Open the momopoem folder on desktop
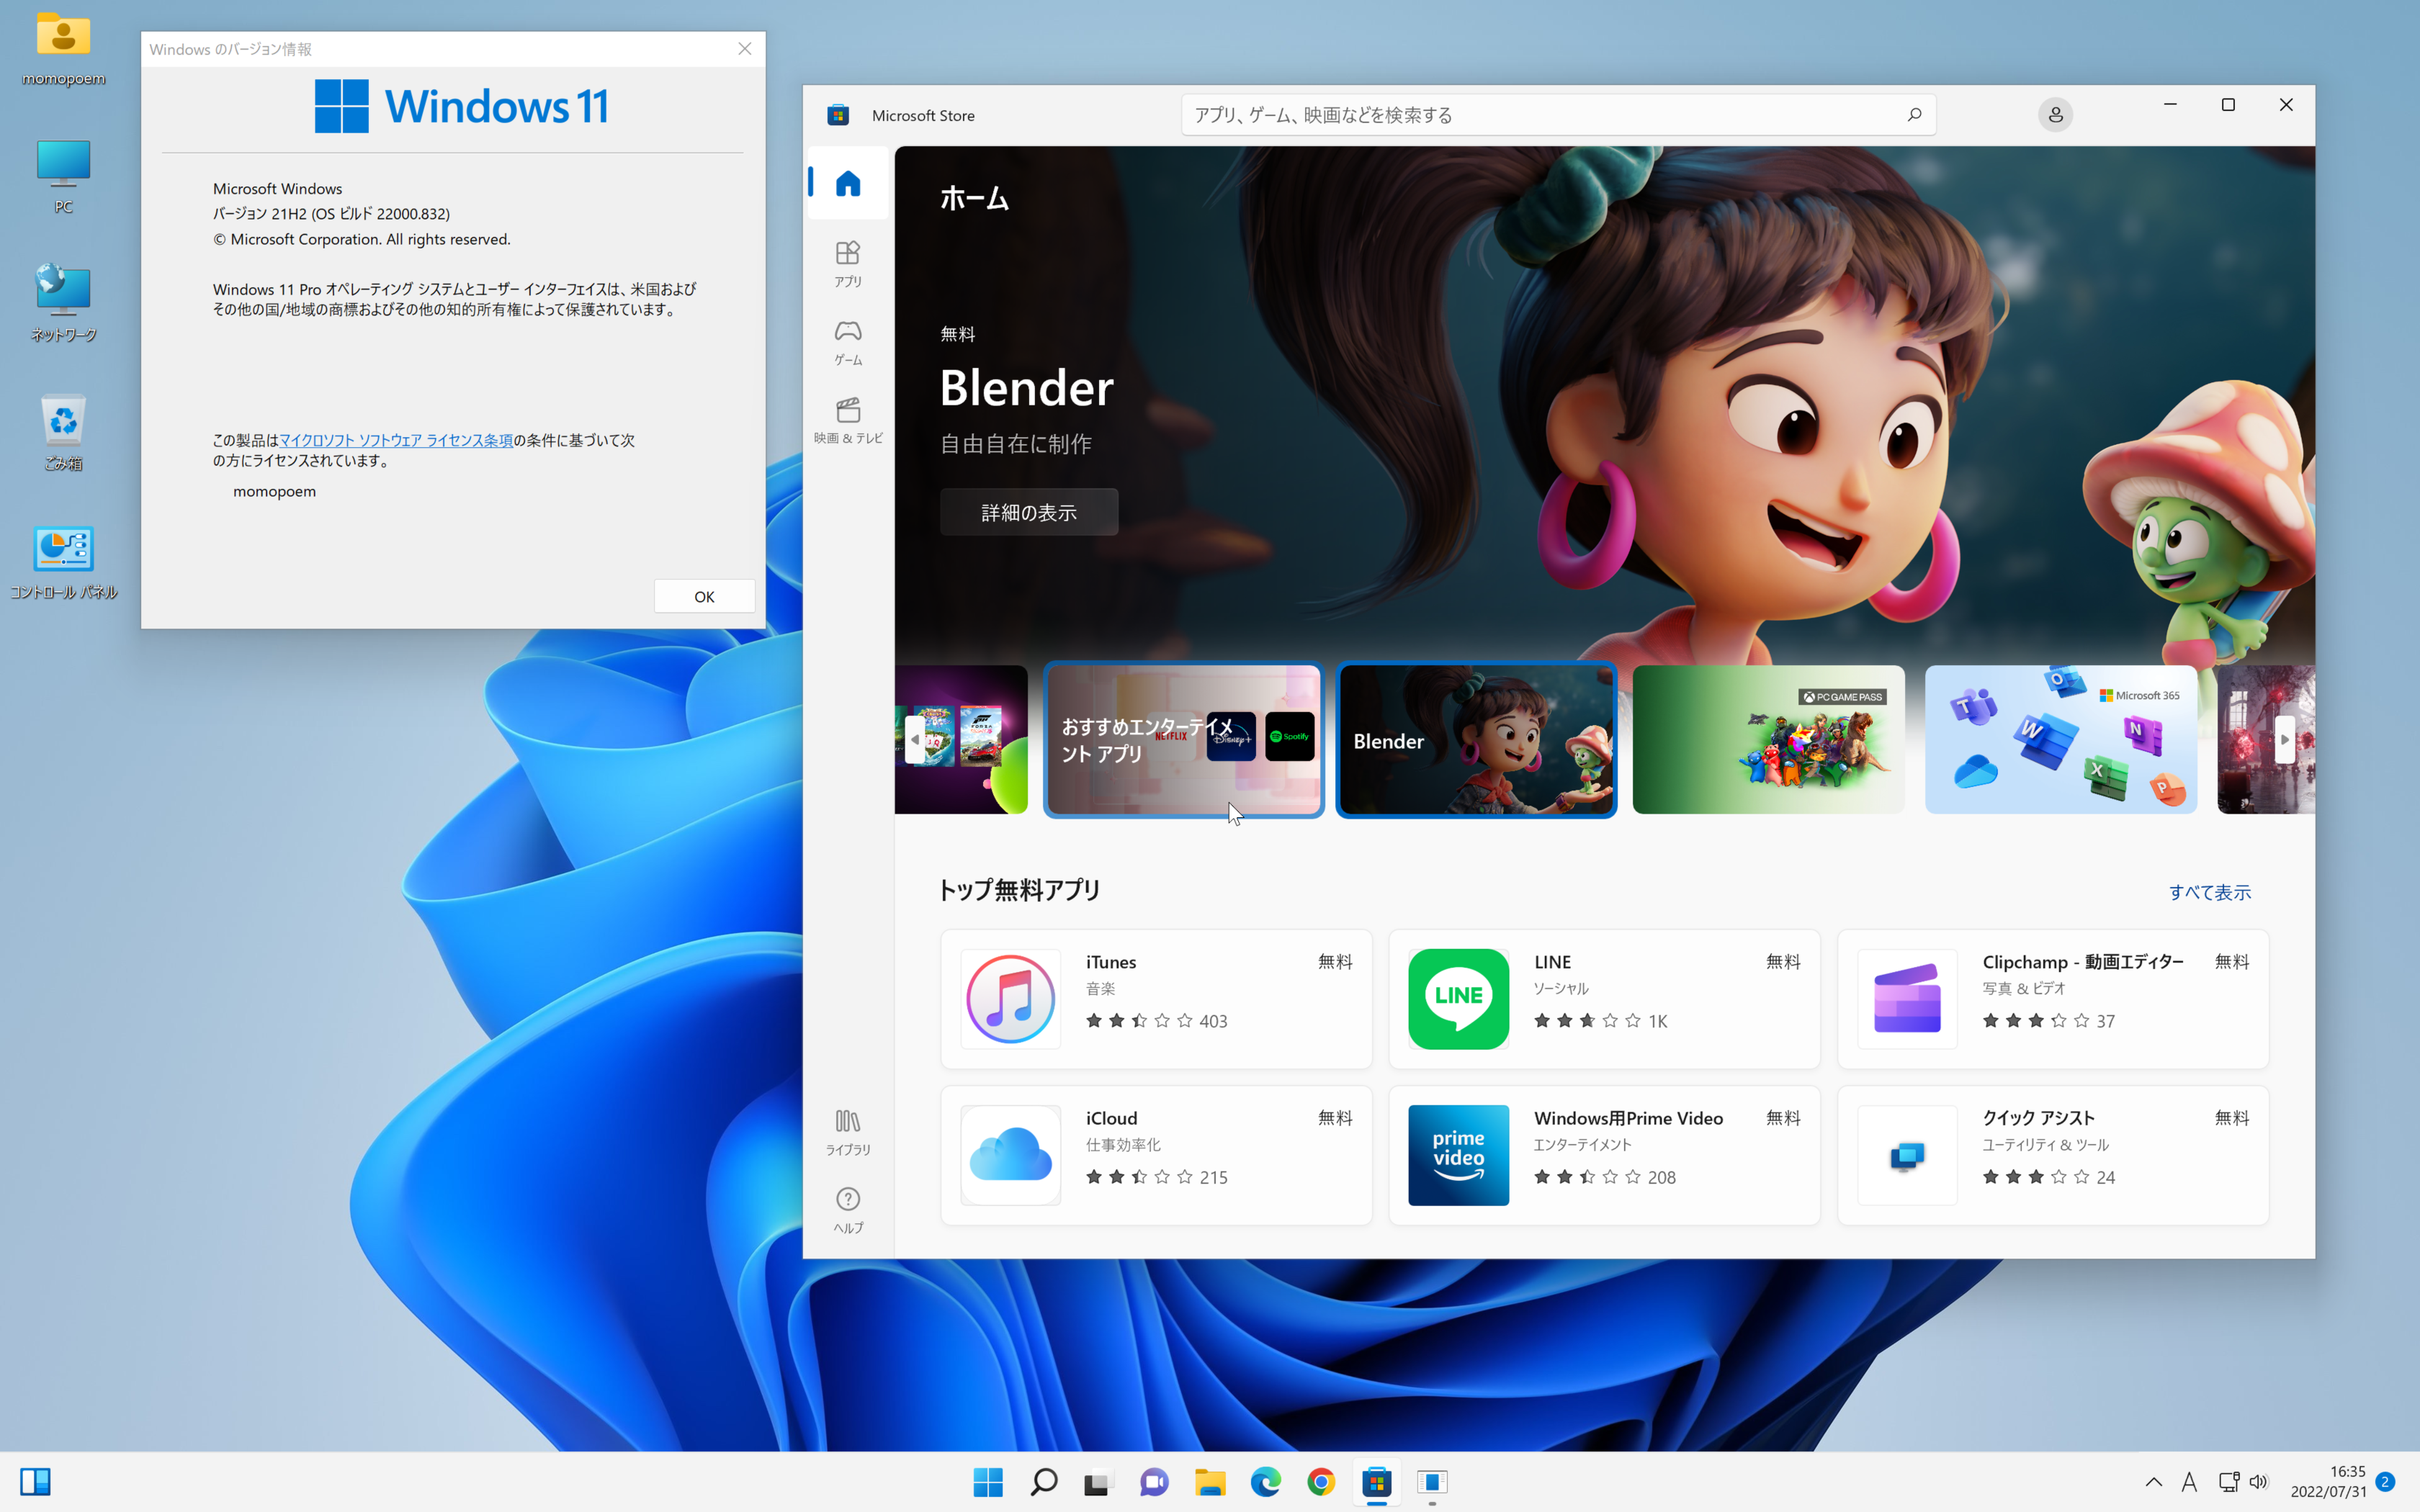2420x1512 pixels. pos(63,48)
